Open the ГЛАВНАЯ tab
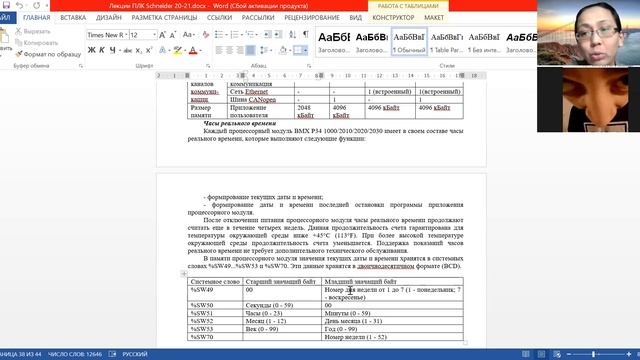The width and height of the screenshot is (640, 360). tap(37, 18)
